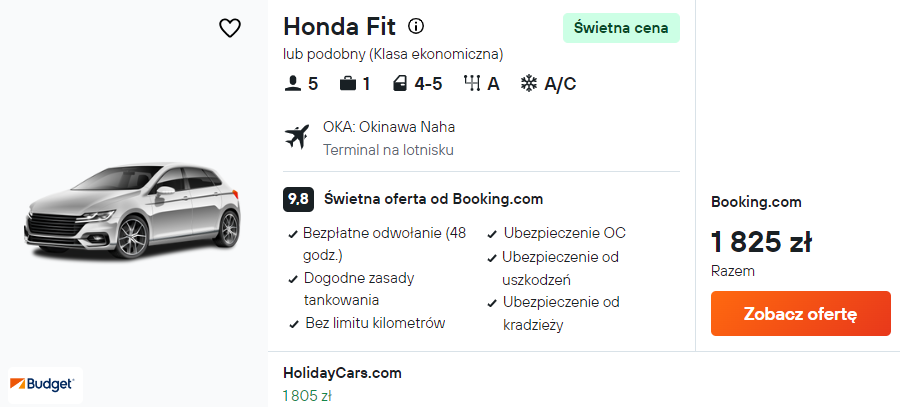Click Bezpłatne odwołanie (48 godz.) feature
The image size is (900, 407).
[x=384, y=233]
